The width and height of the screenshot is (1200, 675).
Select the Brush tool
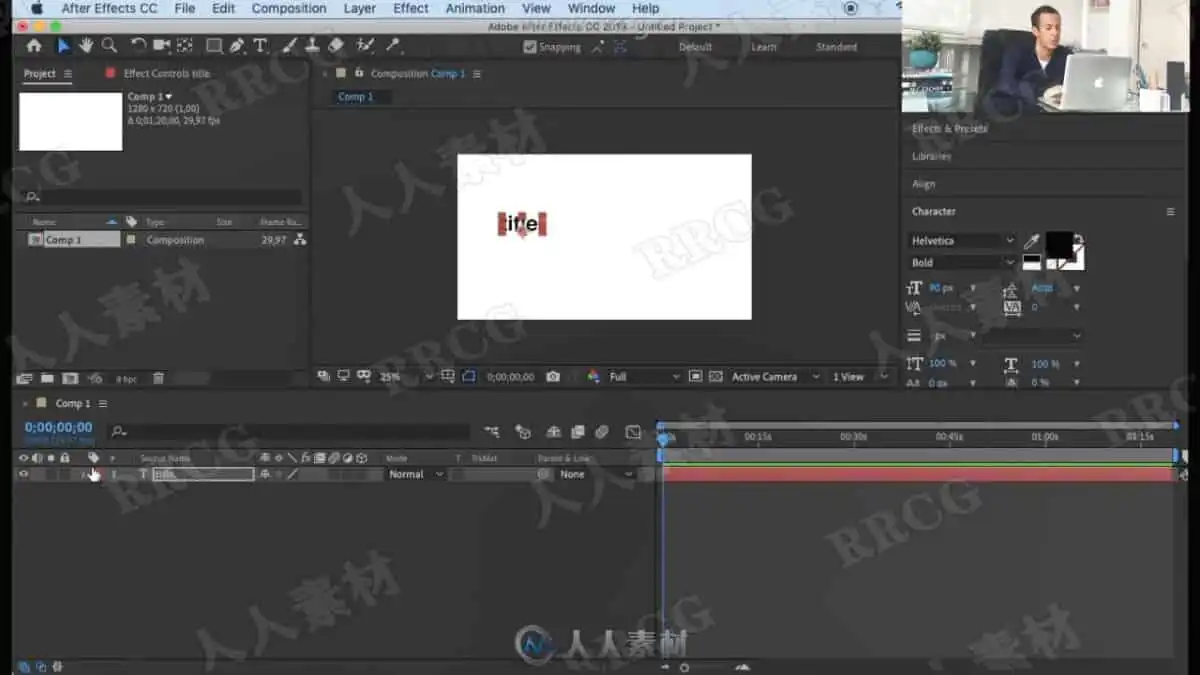[289, 46]
